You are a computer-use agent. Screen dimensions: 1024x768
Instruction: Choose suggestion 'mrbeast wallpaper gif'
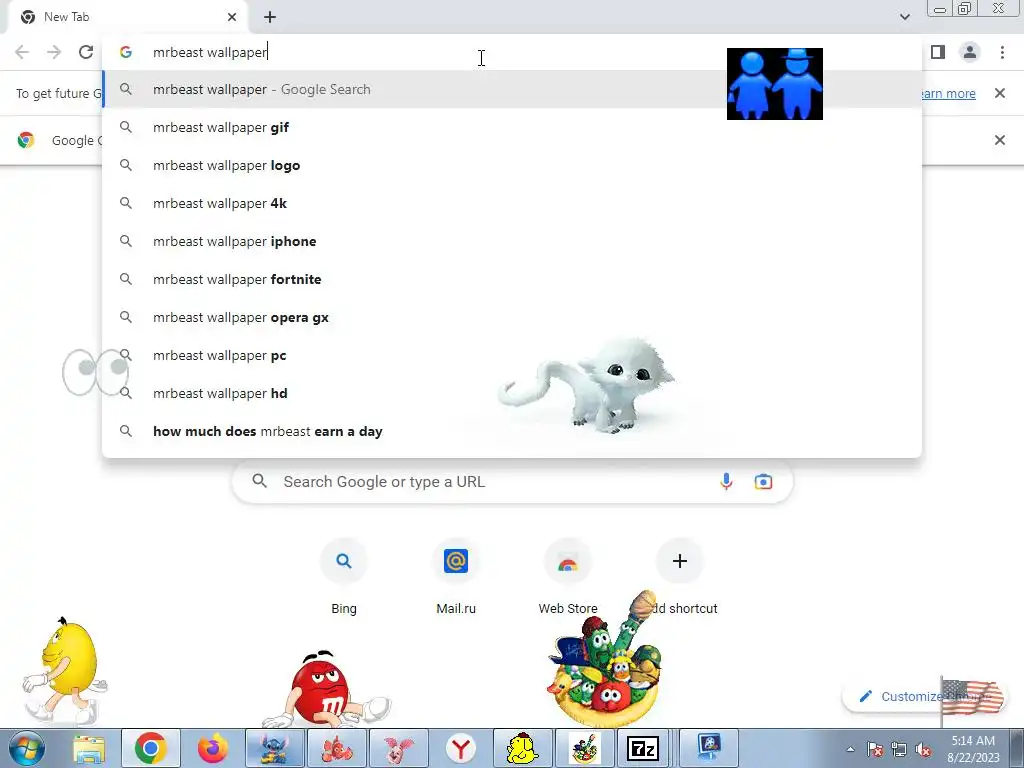tap(512, 127)
